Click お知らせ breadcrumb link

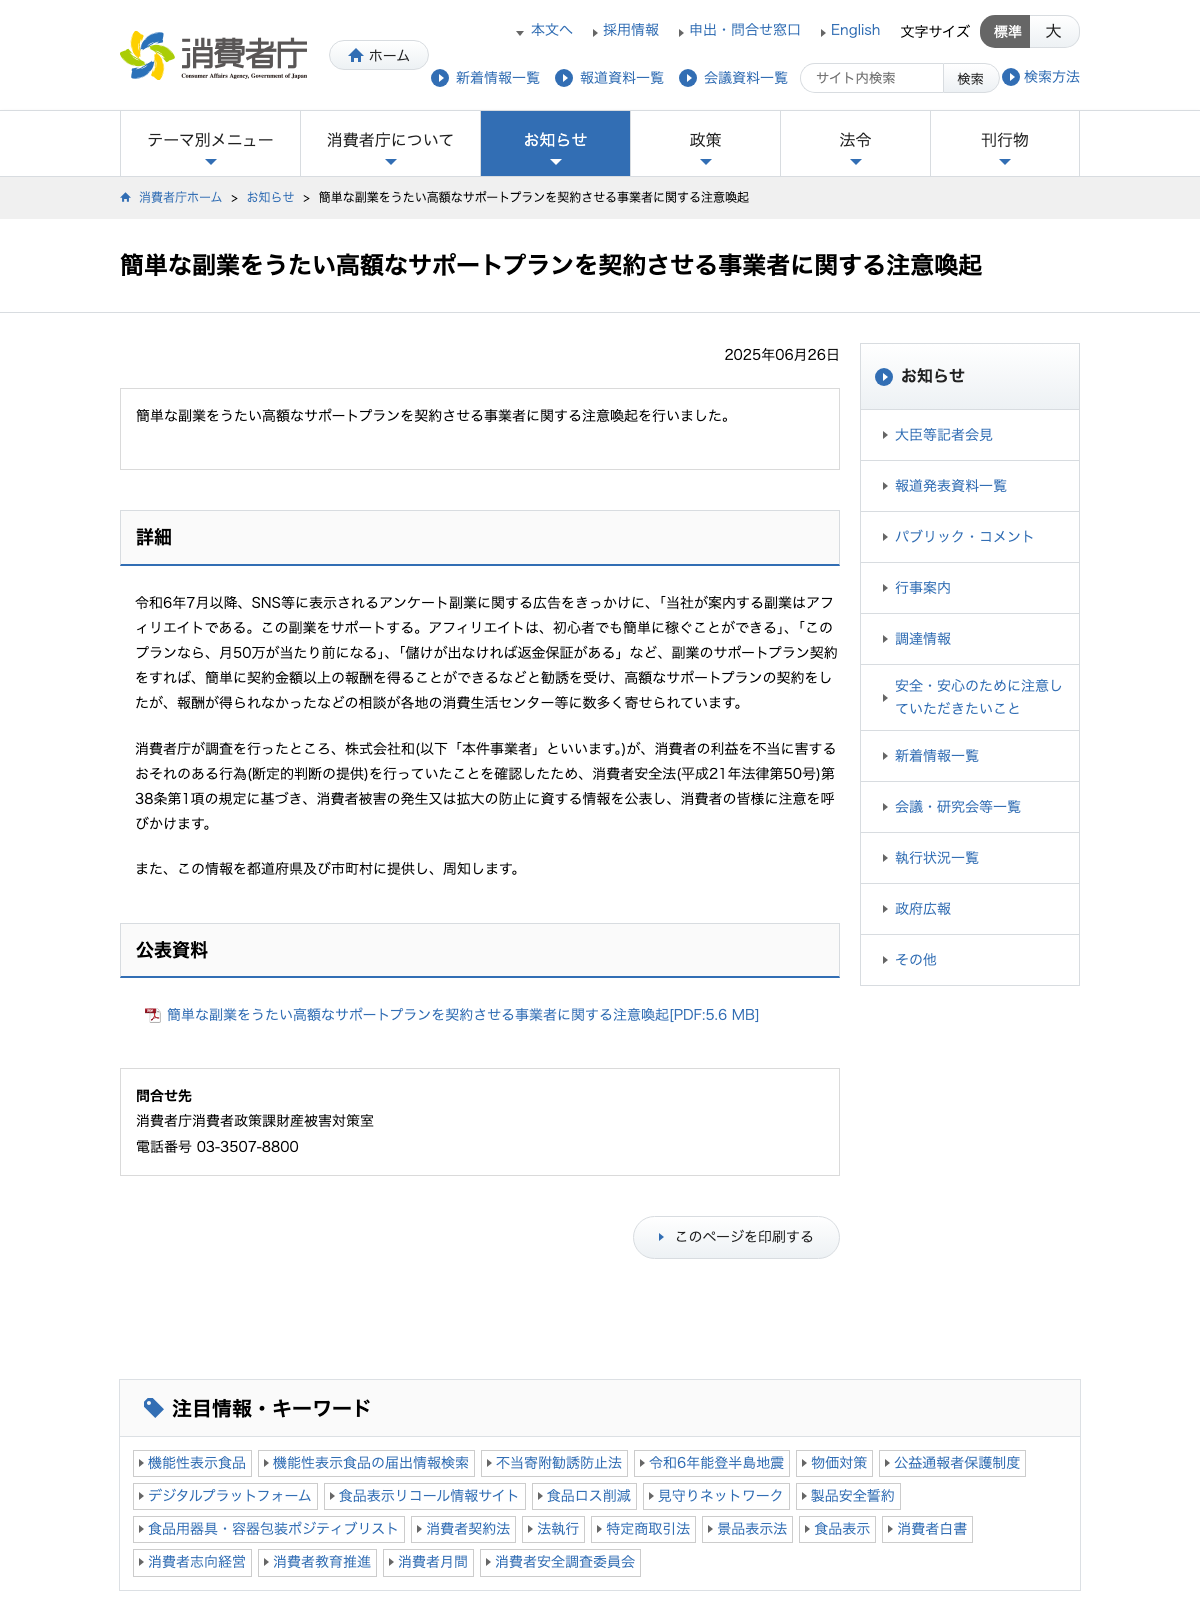tap(270, 198)
